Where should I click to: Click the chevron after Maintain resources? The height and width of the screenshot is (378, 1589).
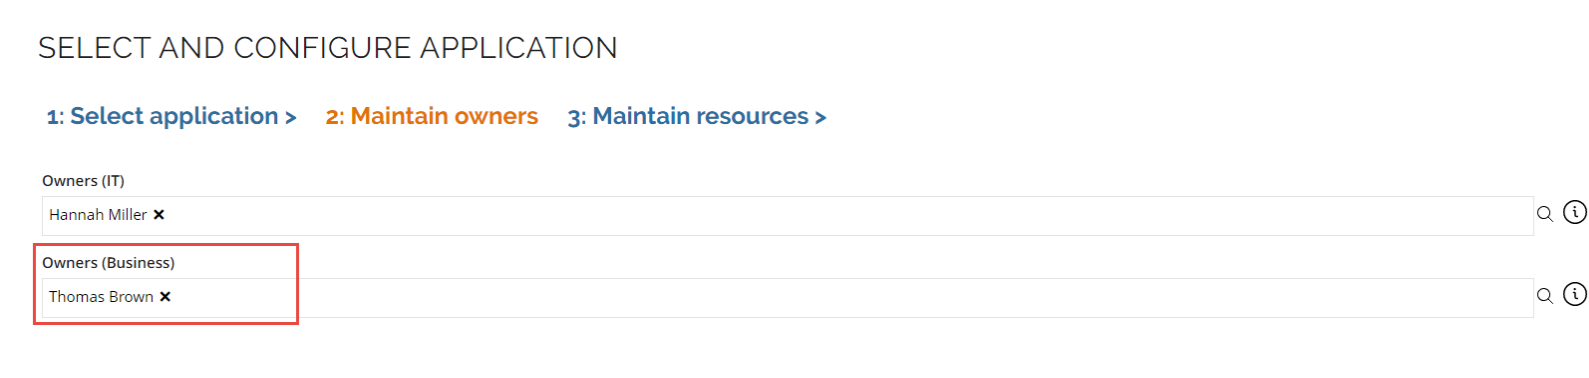click(821, 118)
